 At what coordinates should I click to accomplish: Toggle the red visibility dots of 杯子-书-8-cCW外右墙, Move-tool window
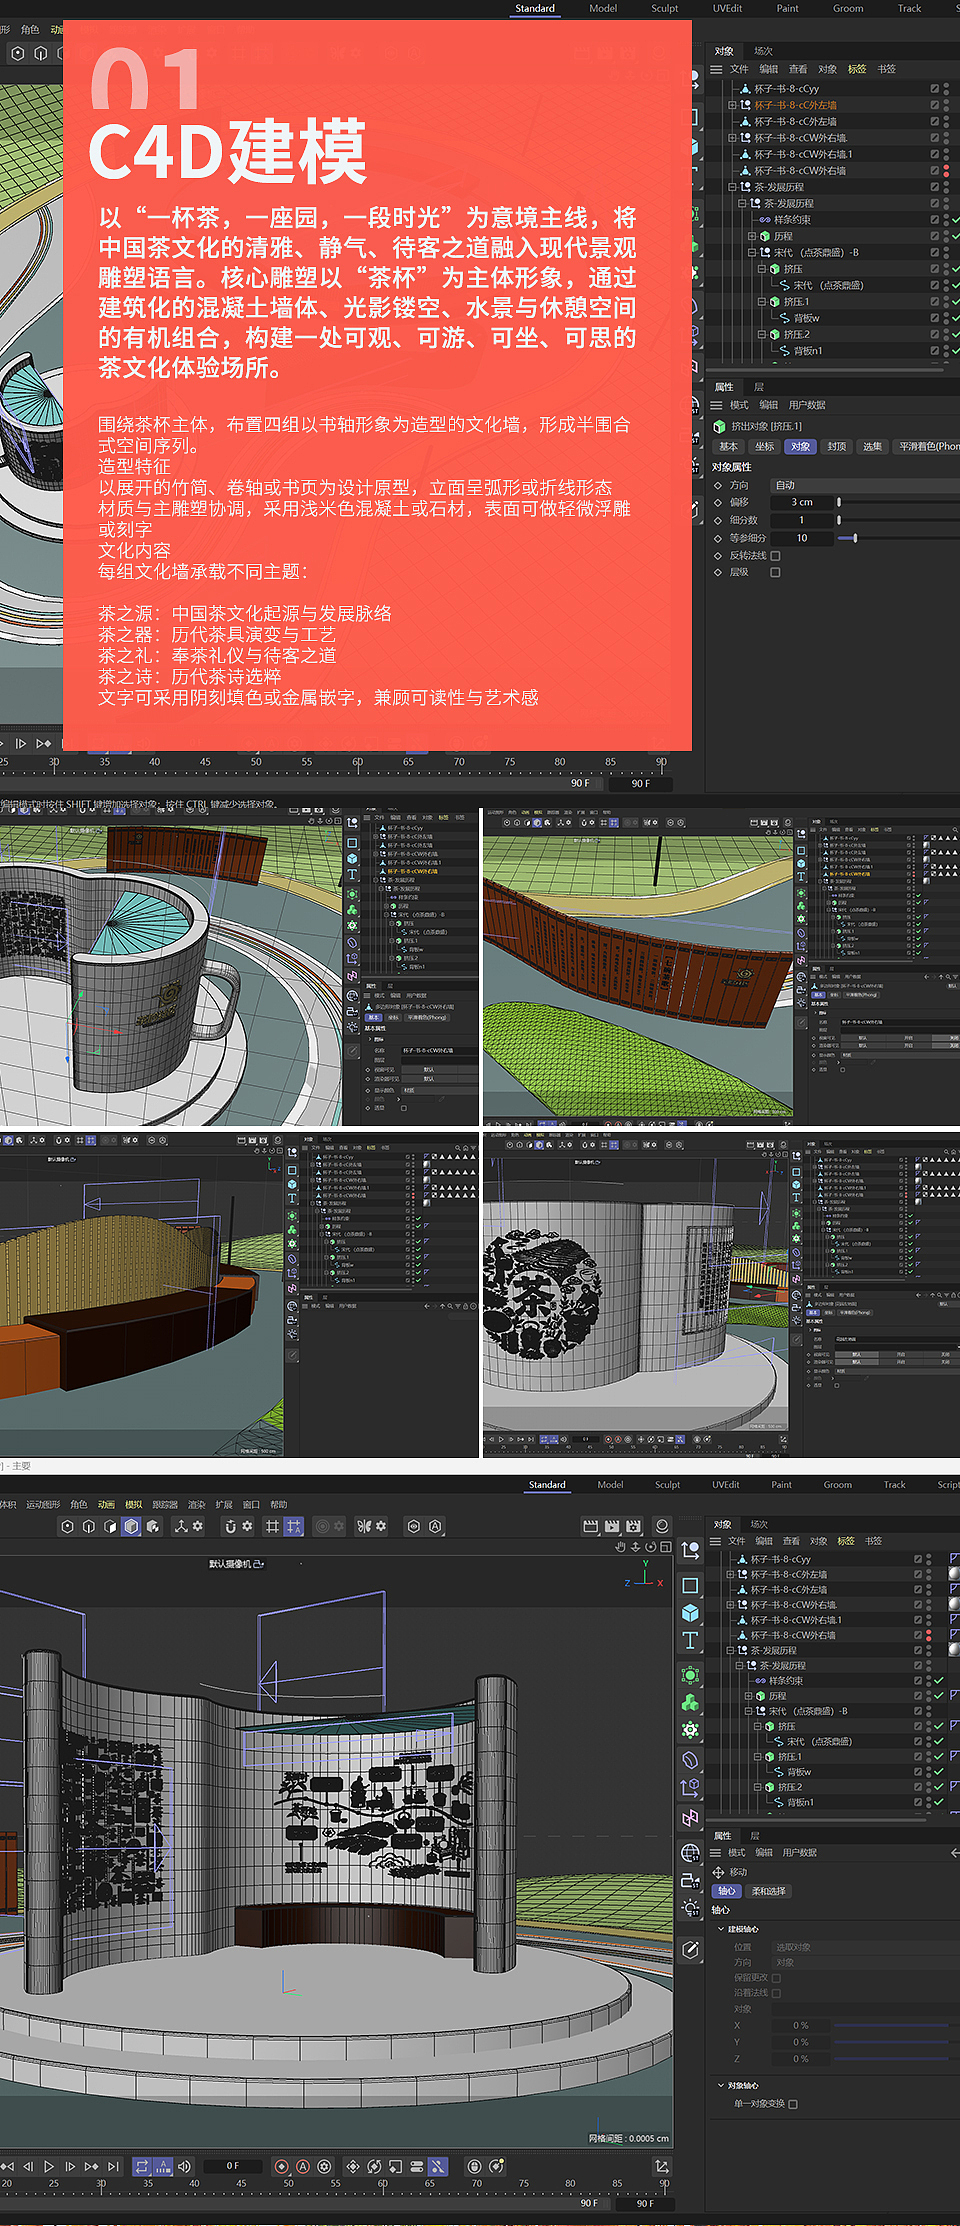click(929, 1636)
